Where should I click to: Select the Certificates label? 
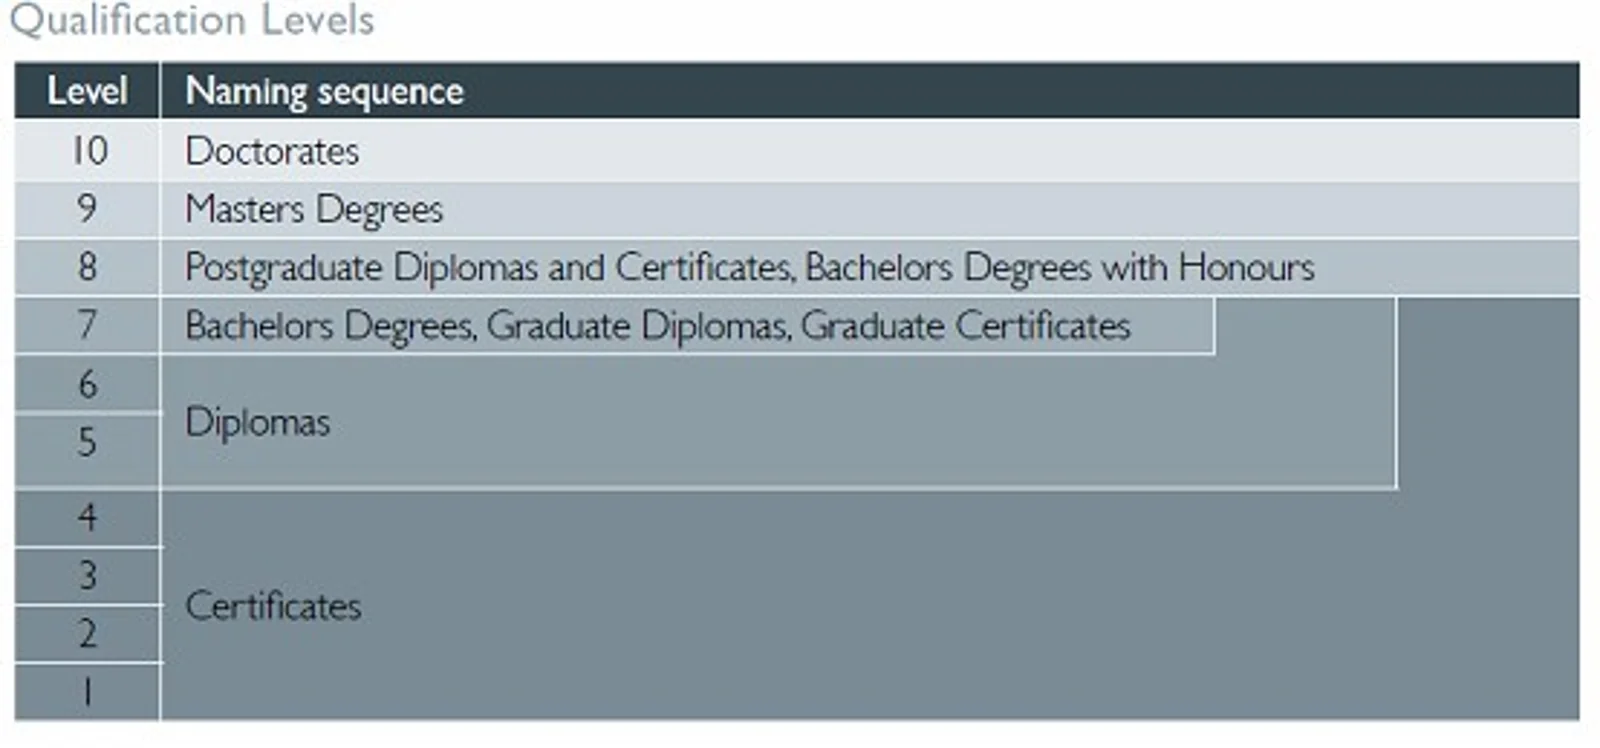(273, 606)
